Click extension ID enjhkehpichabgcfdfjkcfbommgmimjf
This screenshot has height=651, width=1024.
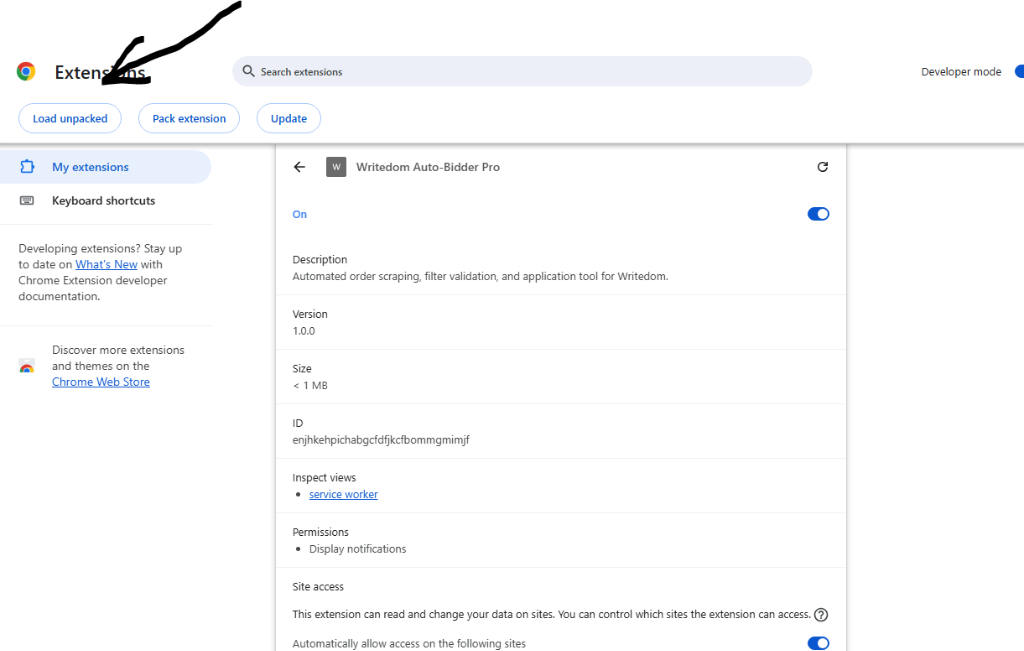(x=381, y=440)
